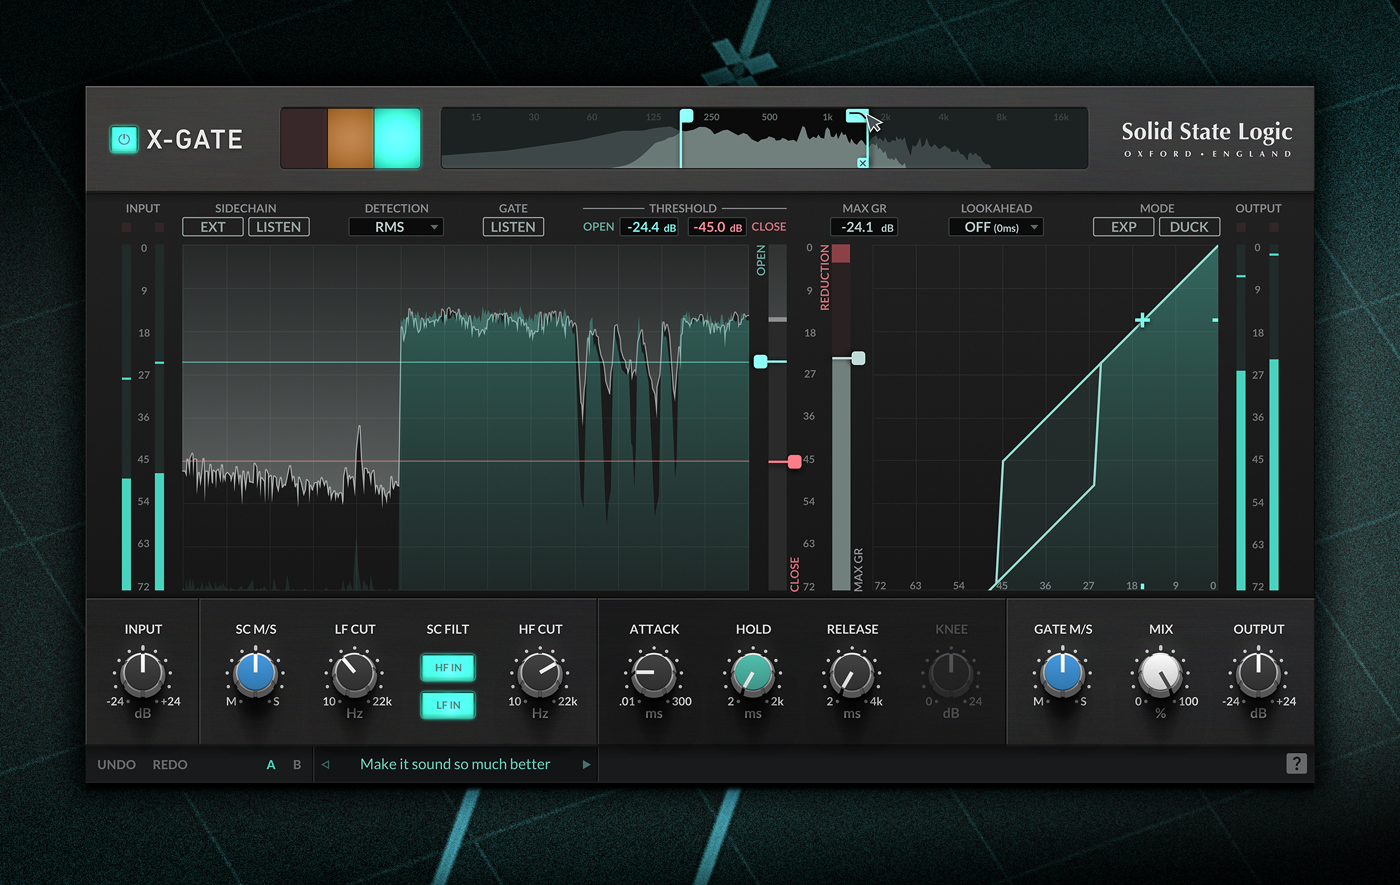This screenshot has height=885, width=1400.
Task: Click the UNDO button
Action: coord(116,765)
